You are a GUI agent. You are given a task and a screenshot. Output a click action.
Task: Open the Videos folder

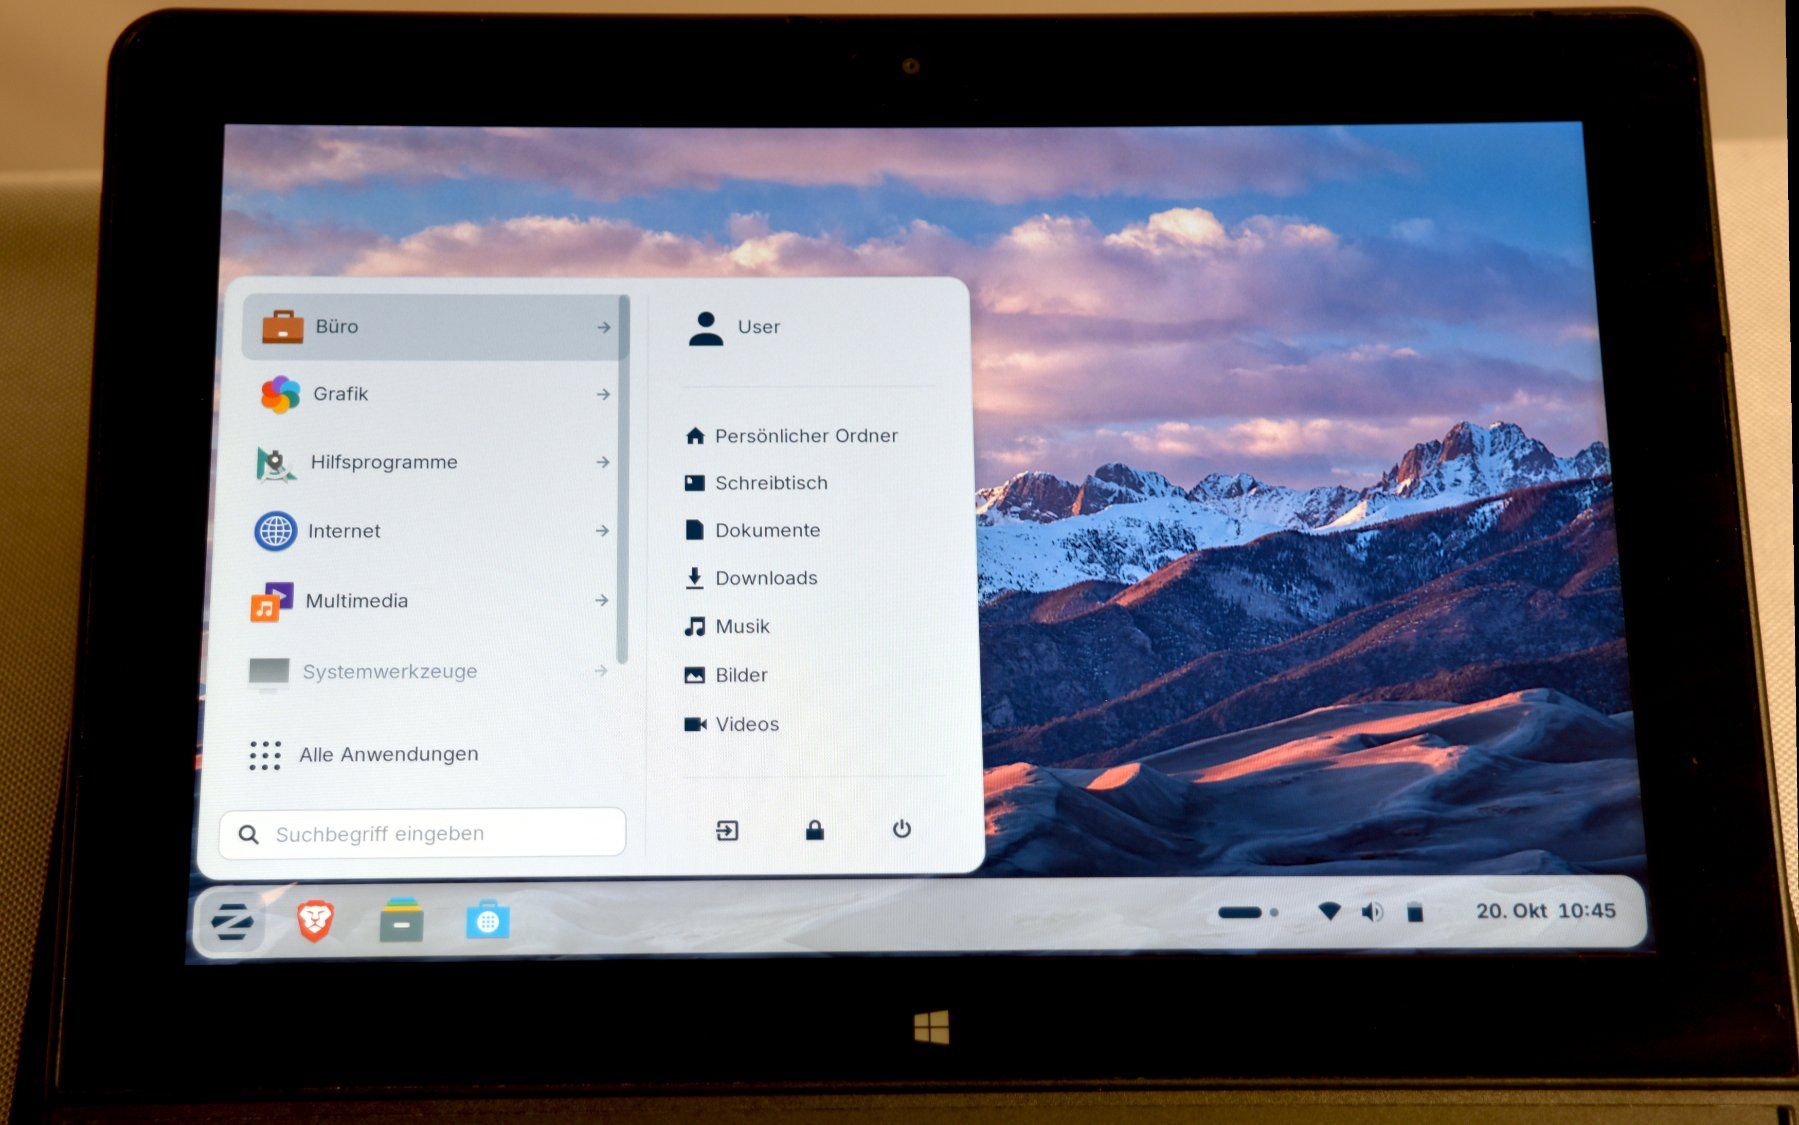click(731, 724)
